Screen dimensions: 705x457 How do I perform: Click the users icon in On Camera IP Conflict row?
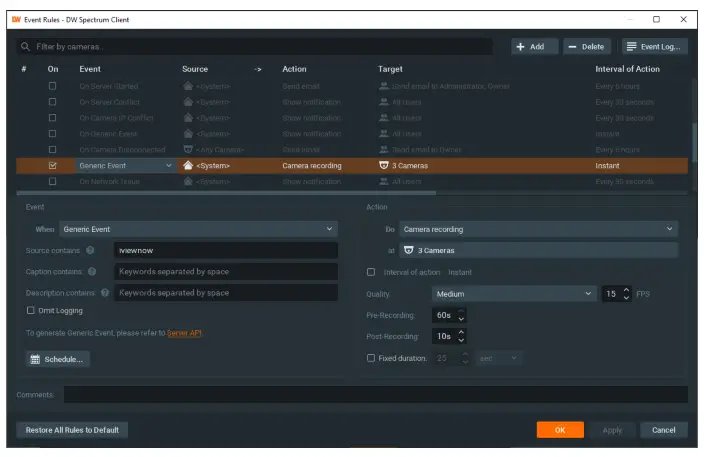tap(384, 118)
